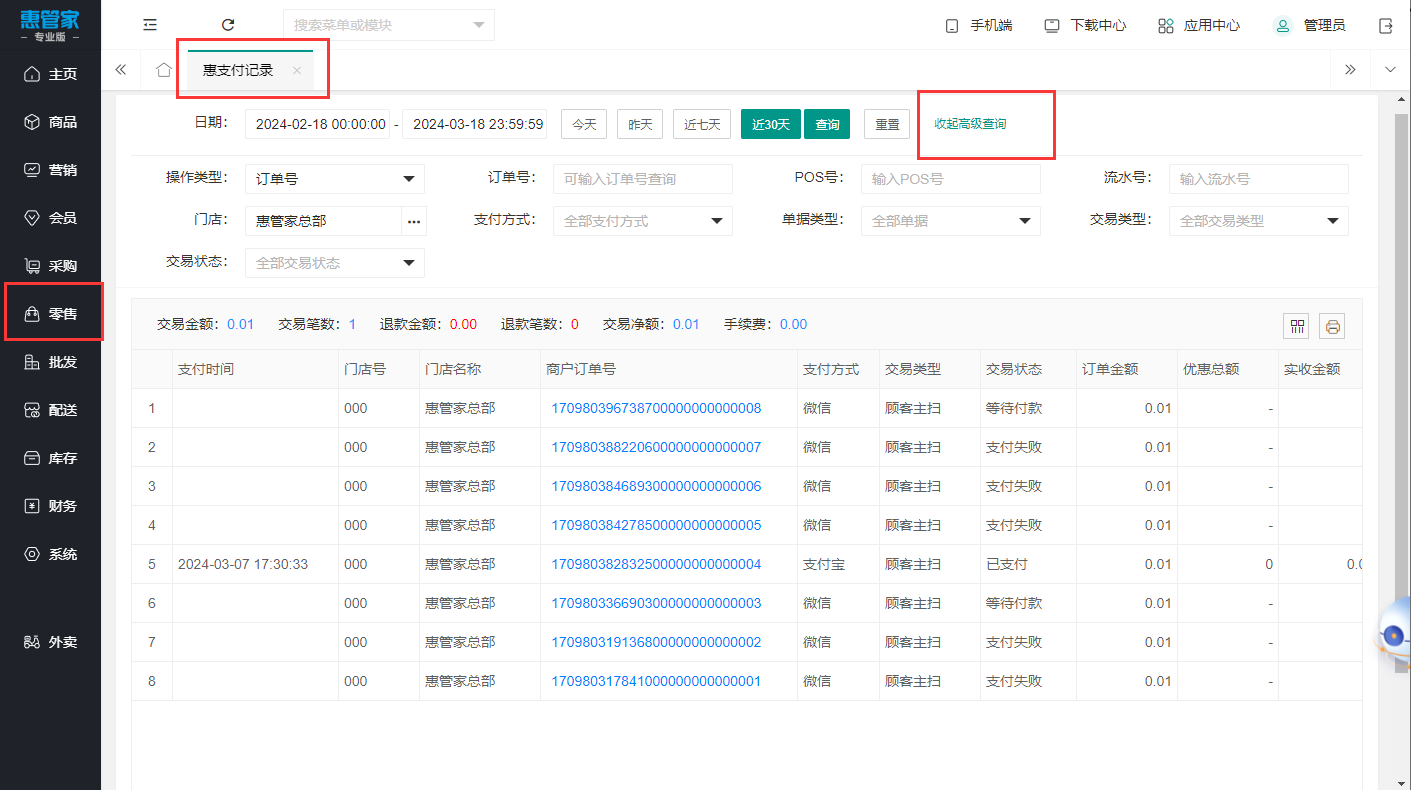Click the 今天 date button

point(584,124)
